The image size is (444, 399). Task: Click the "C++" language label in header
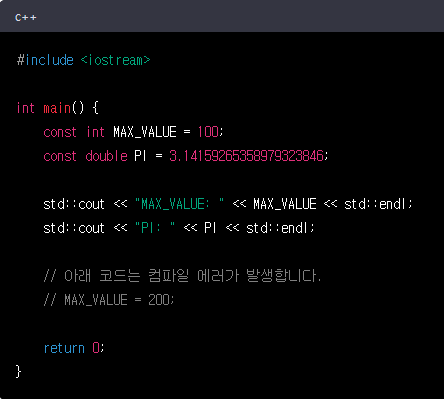pyautogui.click(x=26, y=17)
